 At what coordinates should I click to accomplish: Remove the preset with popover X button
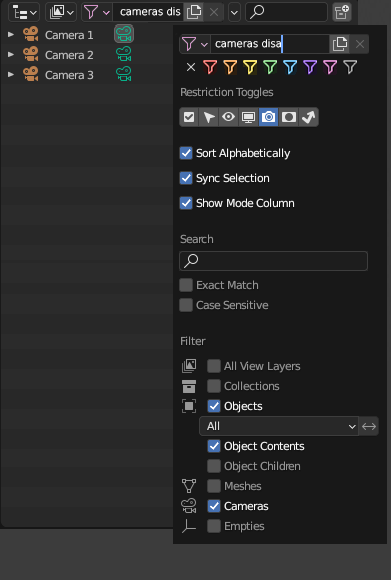[360, 44]
